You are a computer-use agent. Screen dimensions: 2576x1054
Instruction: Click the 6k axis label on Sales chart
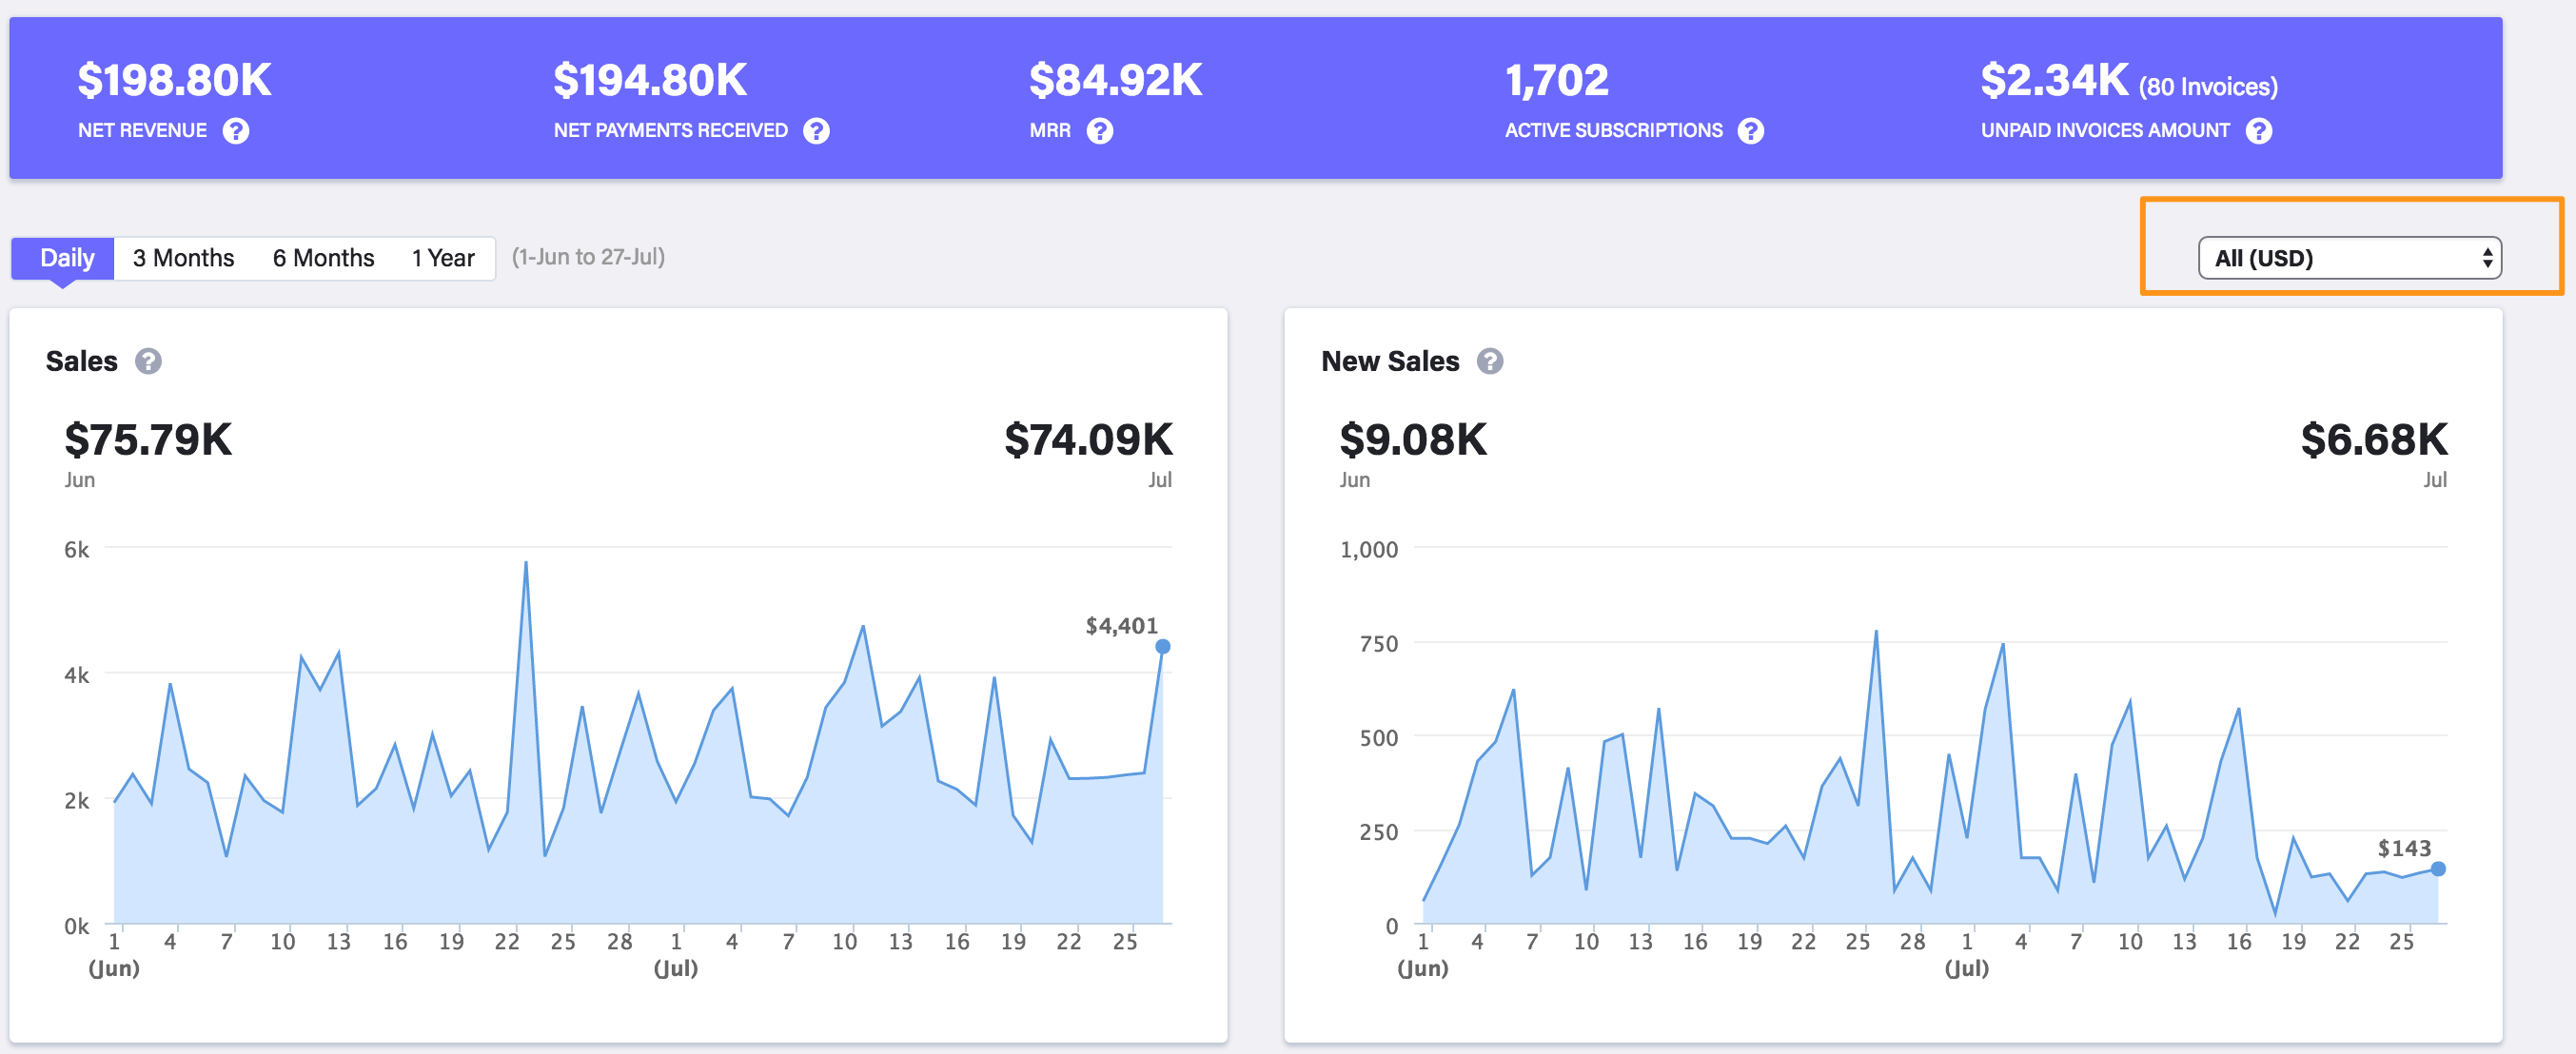click(77, 550)
